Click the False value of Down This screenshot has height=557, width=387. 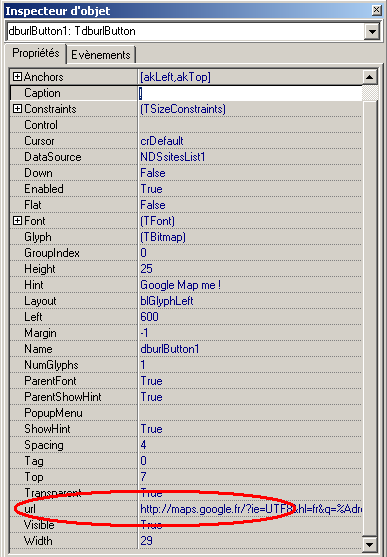[153, 173]
